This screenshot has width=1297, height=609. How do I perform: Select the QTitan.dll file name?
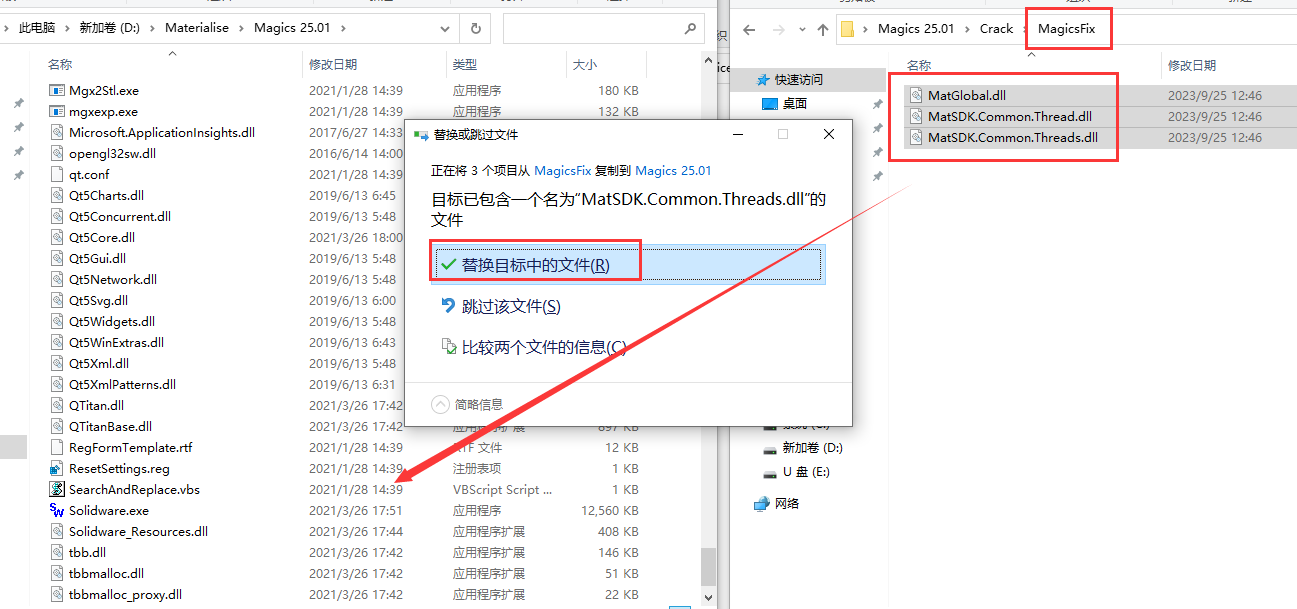[96, 406]
